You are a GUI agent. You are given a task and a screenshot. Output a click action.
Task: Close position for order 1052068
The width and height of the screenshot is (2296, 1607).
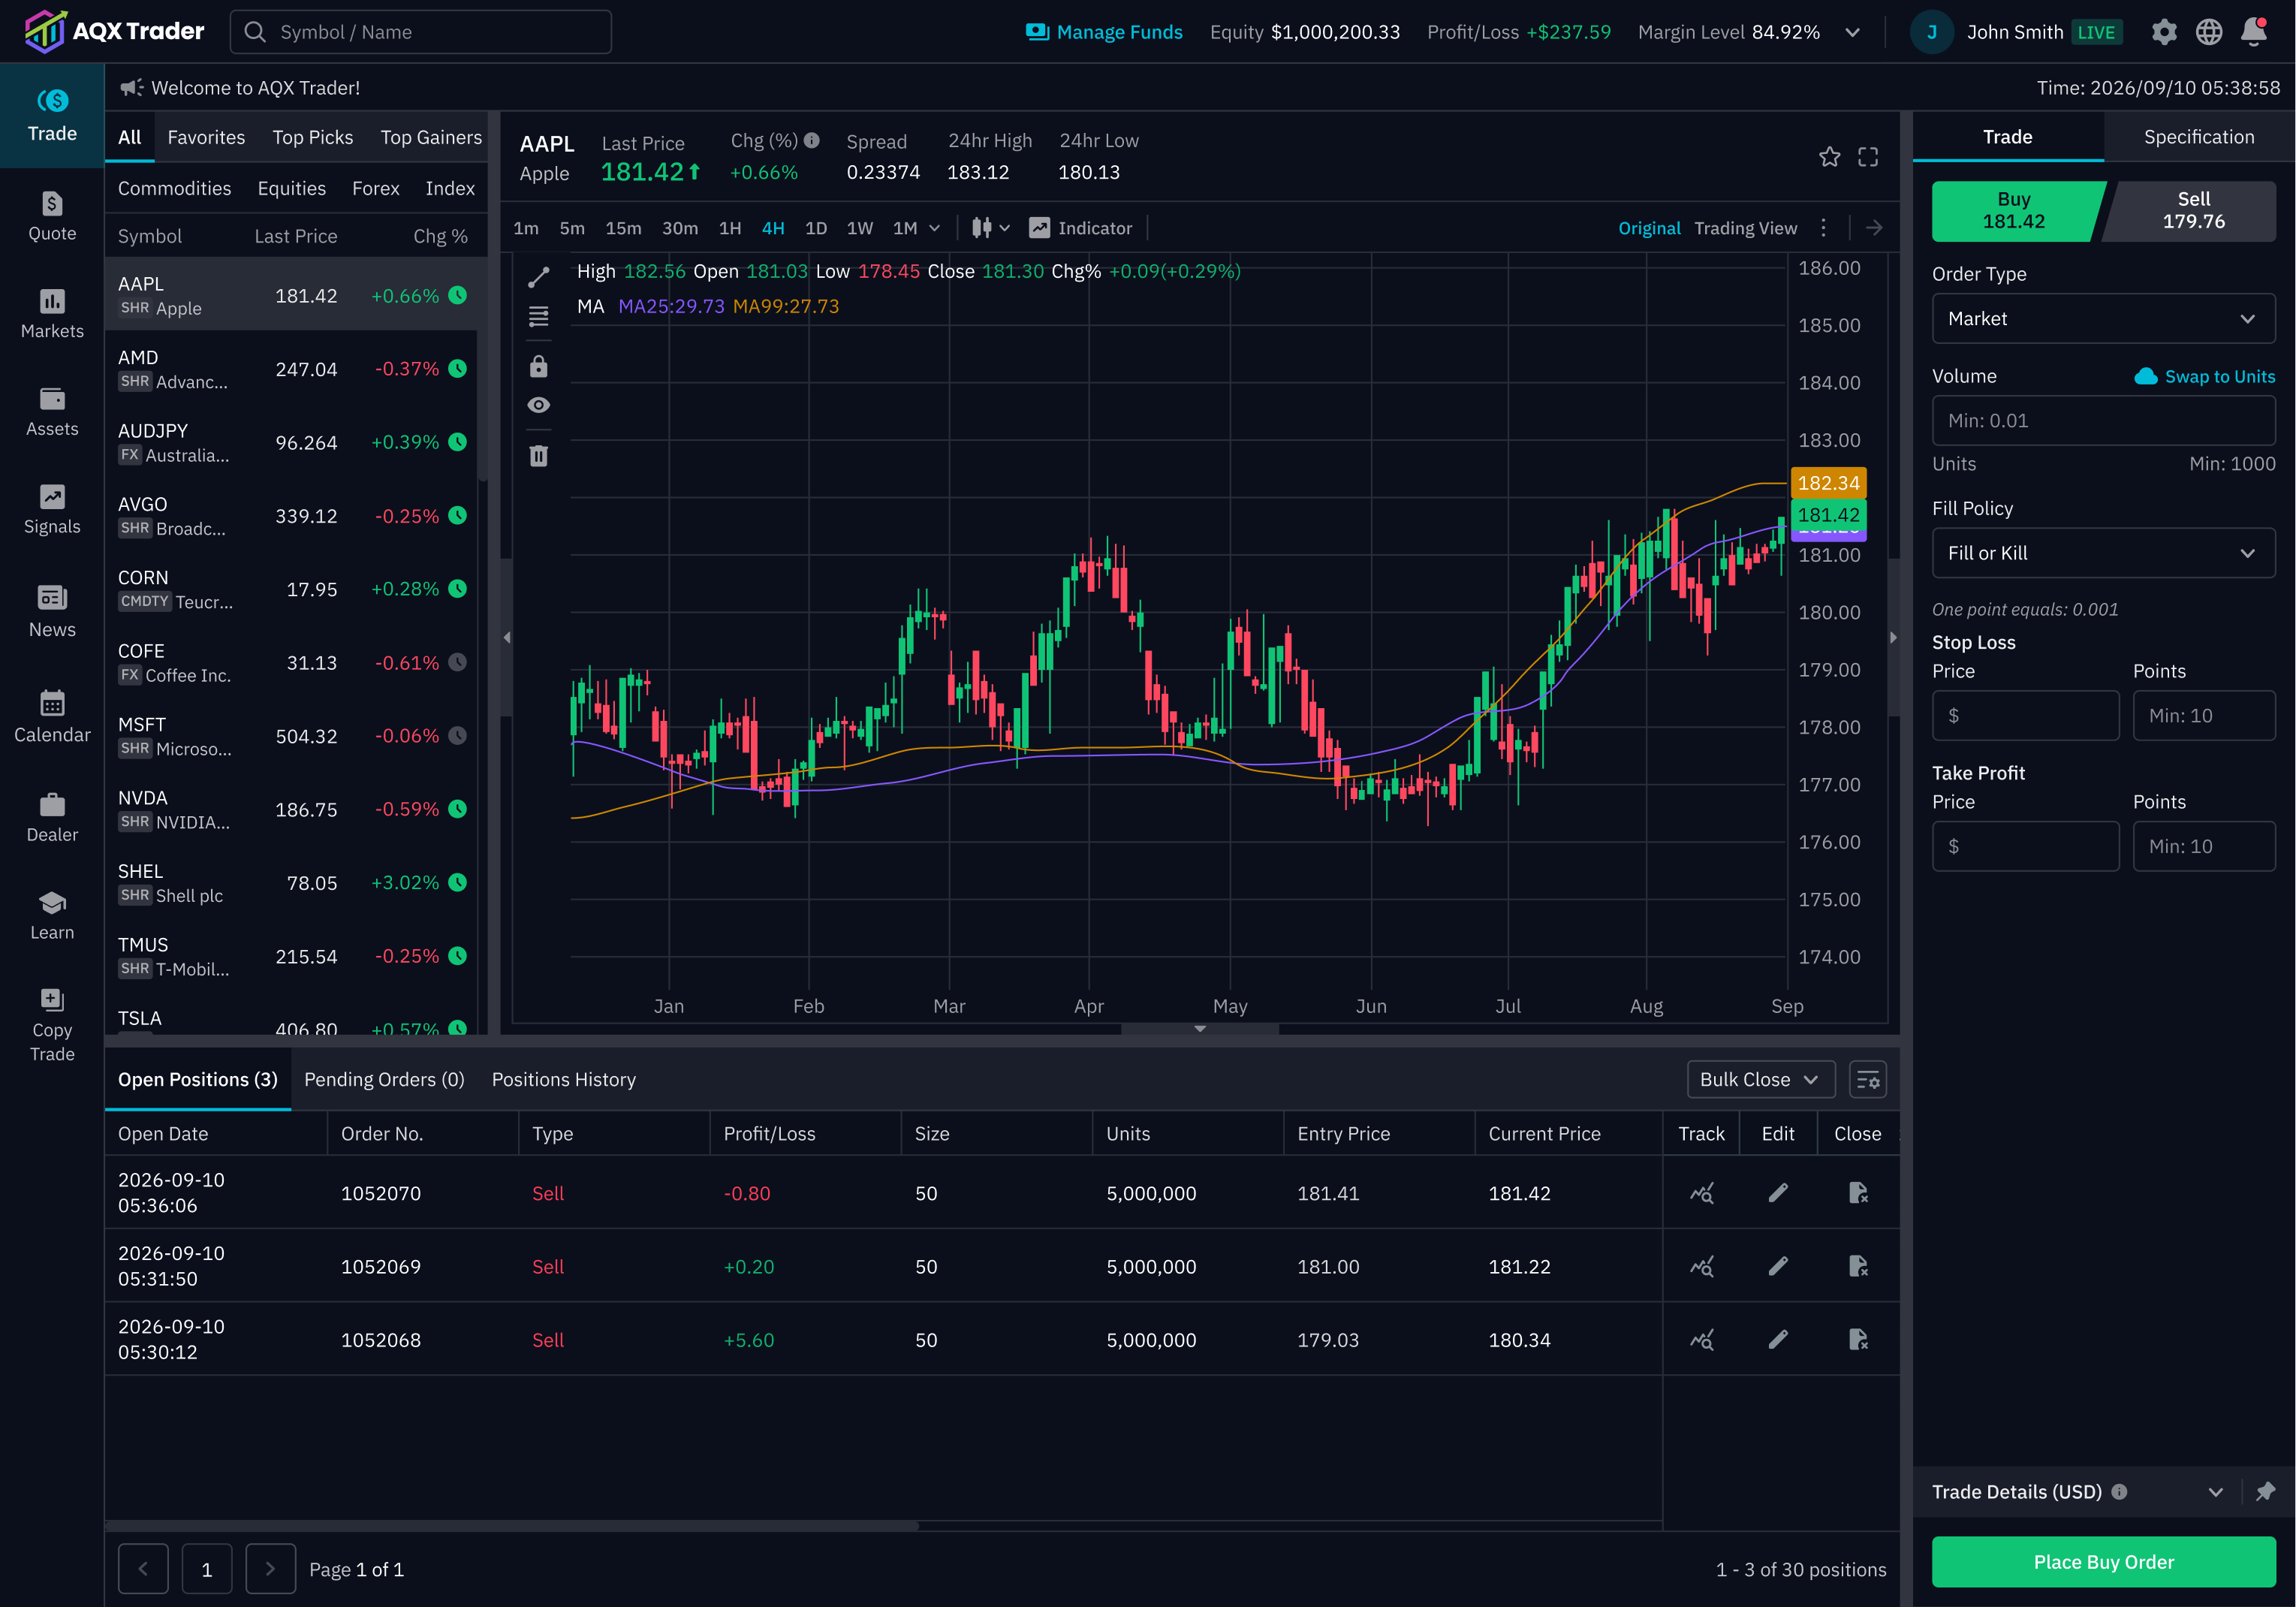[1858, 1339]
